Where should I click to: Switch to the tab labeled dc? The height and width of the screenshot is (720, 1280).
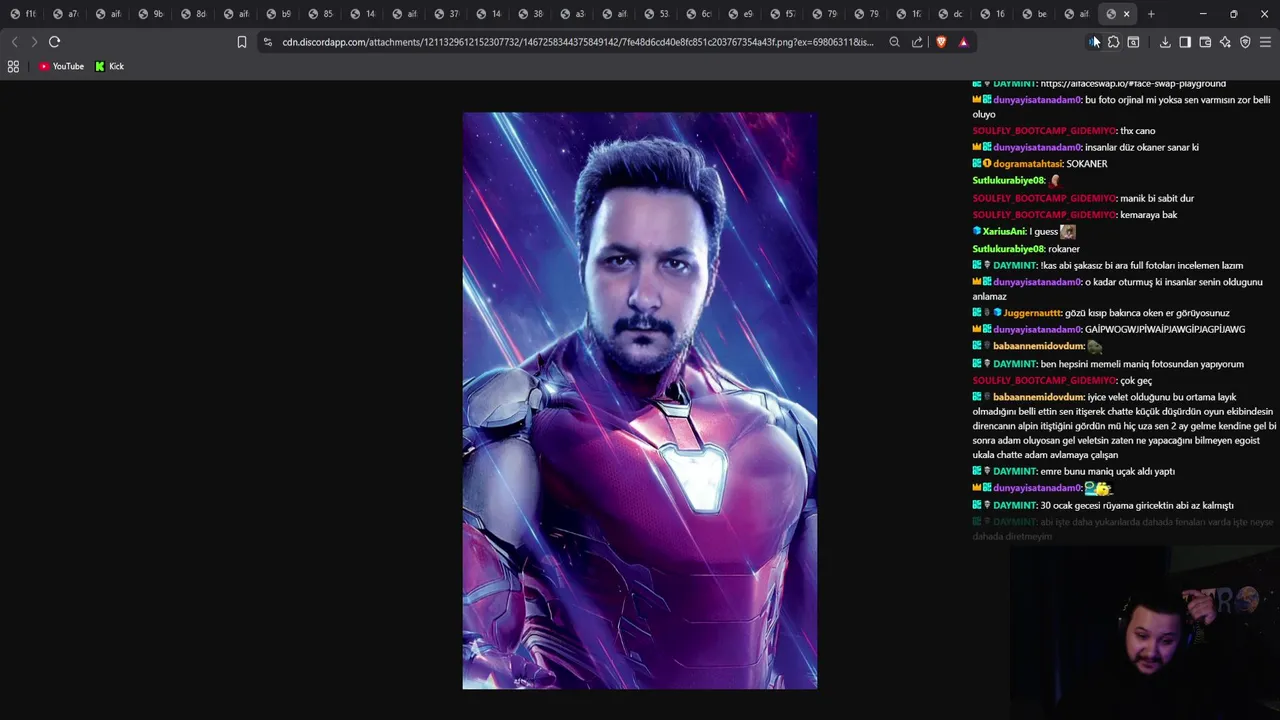point(951,14)
